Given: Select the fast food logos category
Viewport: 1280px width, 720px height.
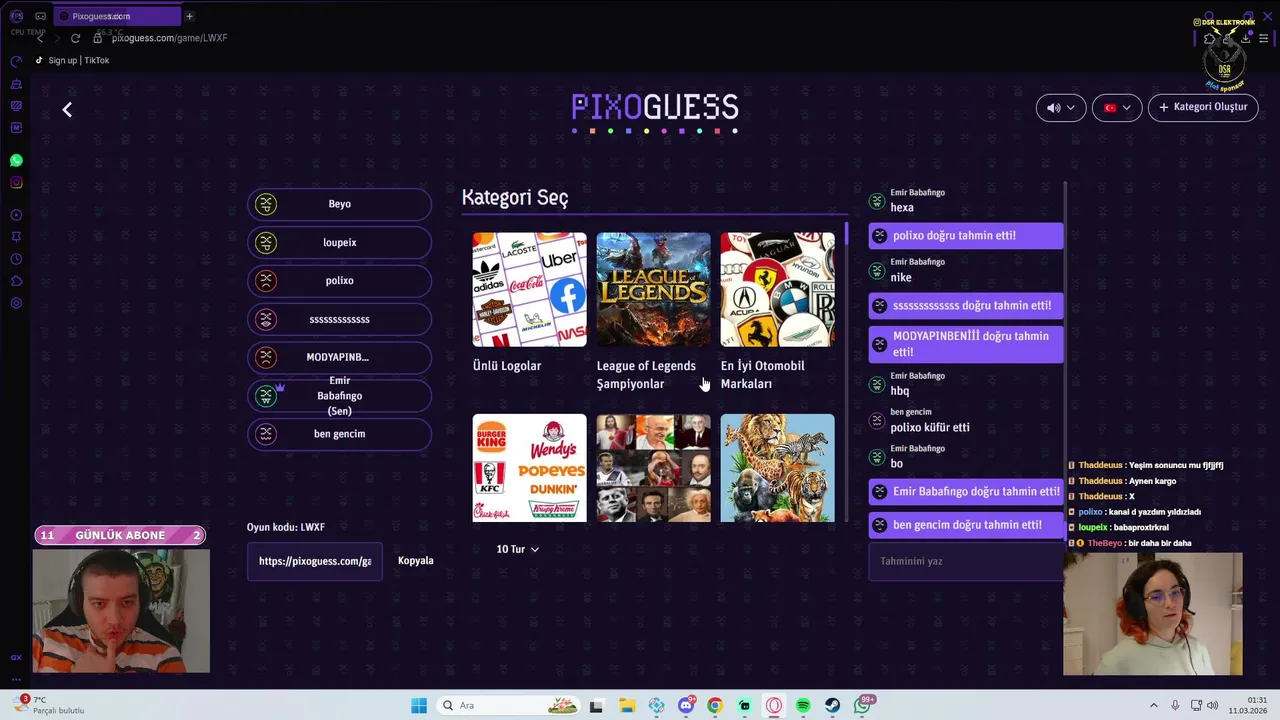Looking at the screenshot, I should (529, 468).
